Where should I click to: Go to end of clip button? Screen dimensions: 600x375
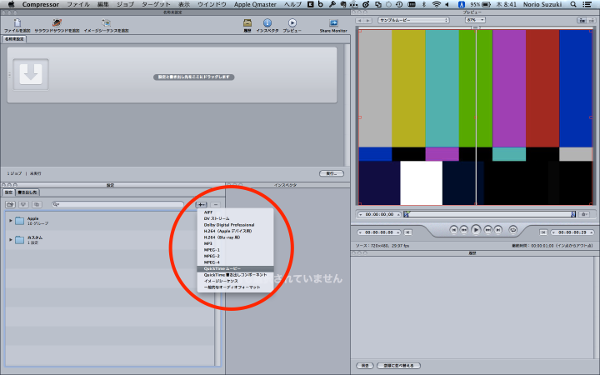click(498, 230)
